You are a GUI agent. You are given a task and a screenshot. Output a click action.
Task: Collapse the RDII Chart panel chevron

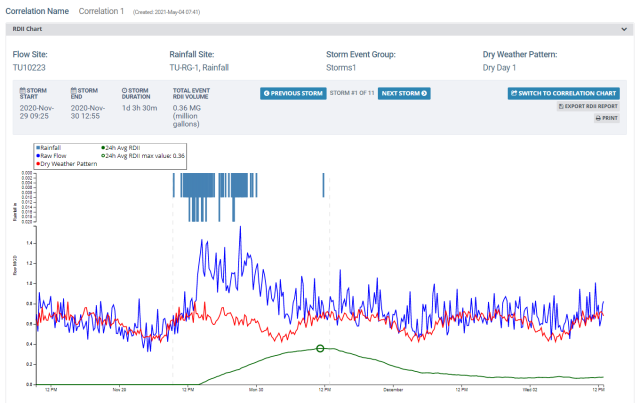coord(624,29)
